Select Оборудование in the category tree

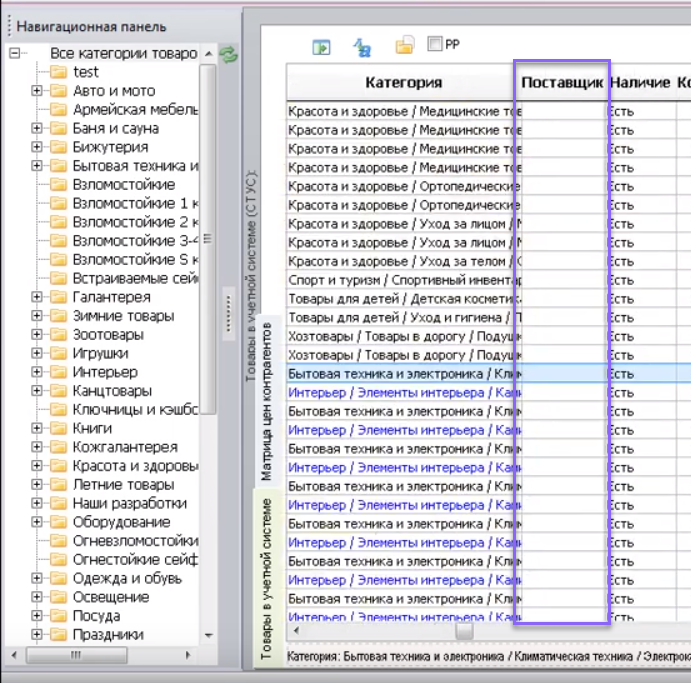coord(122,522)
